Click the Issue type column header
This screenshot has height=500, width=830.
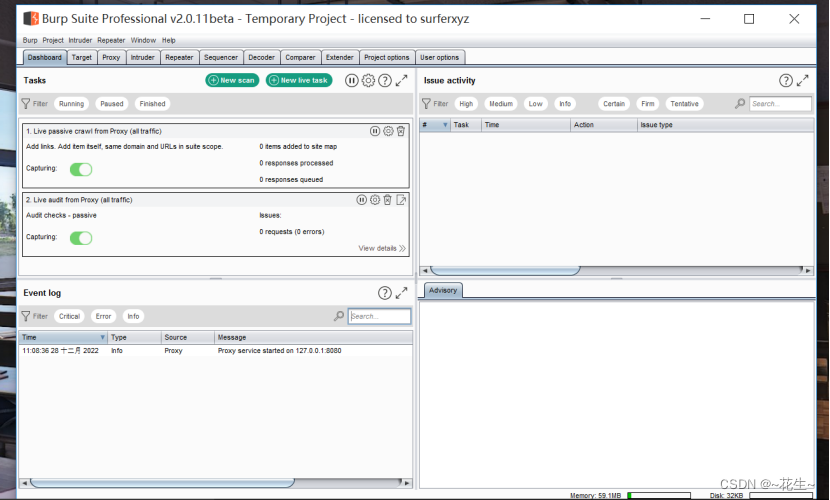pos(725,125)
